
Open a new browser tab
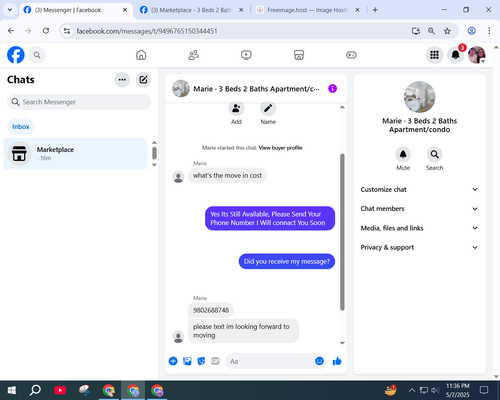coord(375,10)
